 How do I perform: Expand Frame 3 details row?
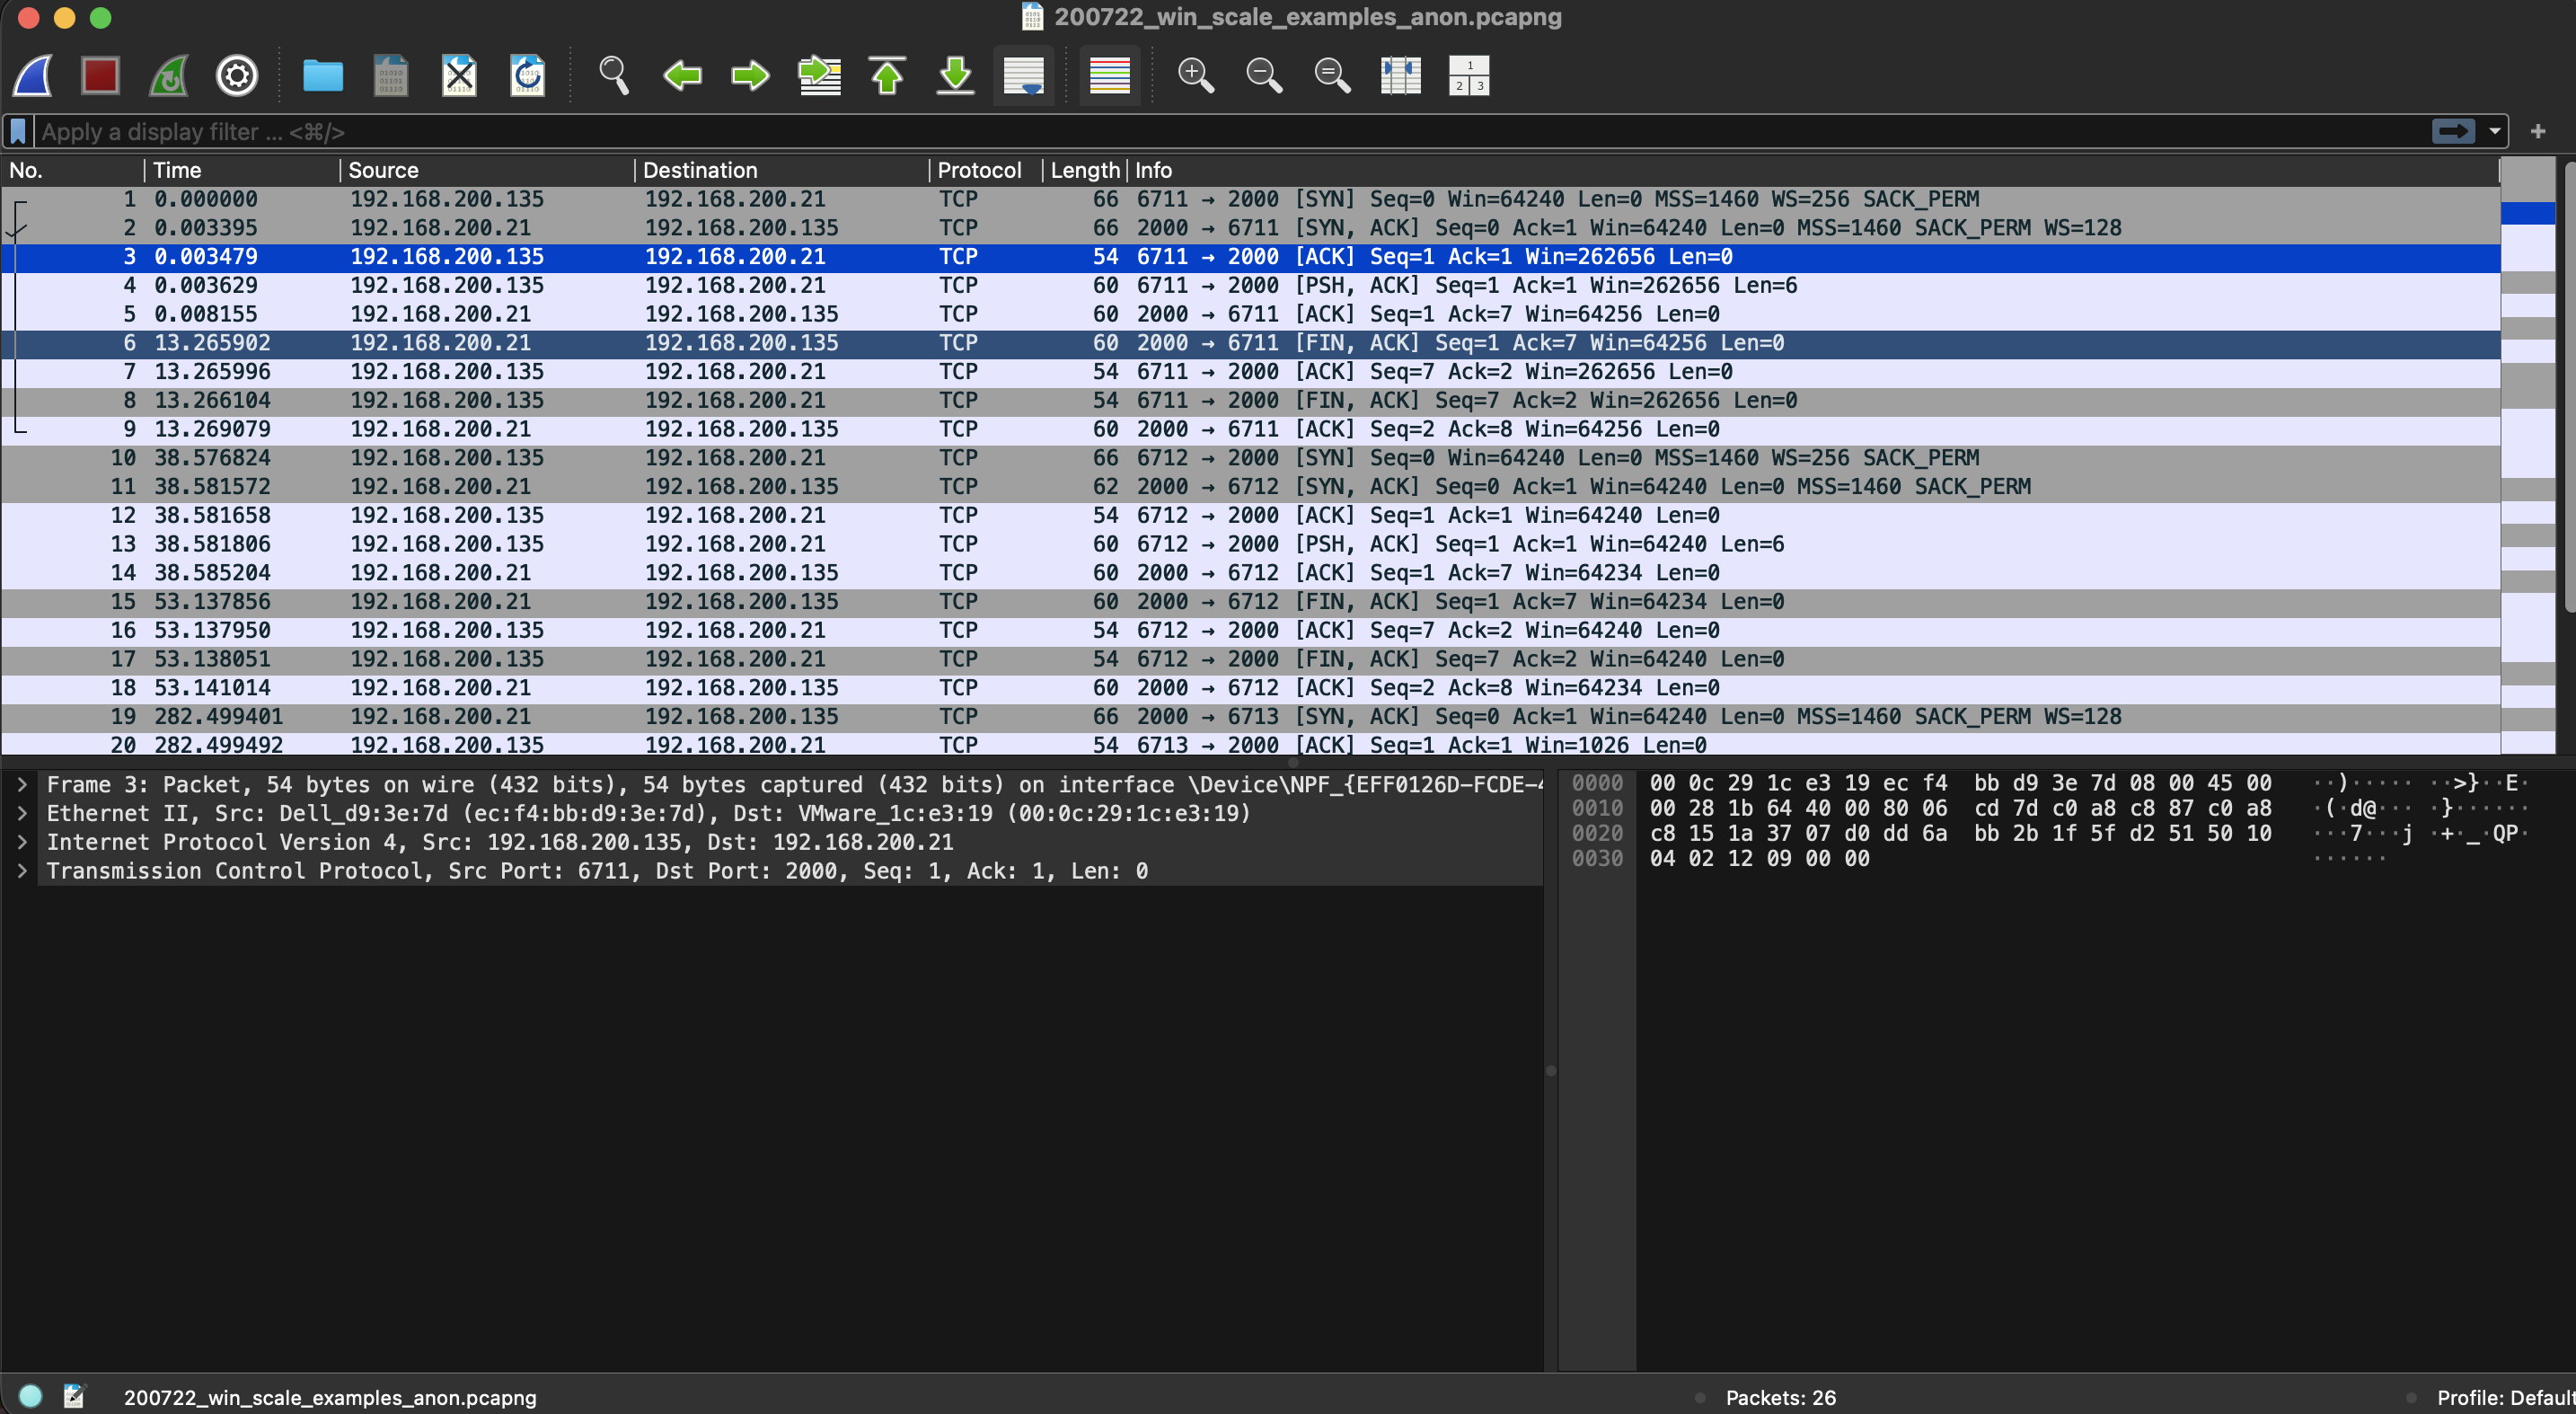coord(22,785)
